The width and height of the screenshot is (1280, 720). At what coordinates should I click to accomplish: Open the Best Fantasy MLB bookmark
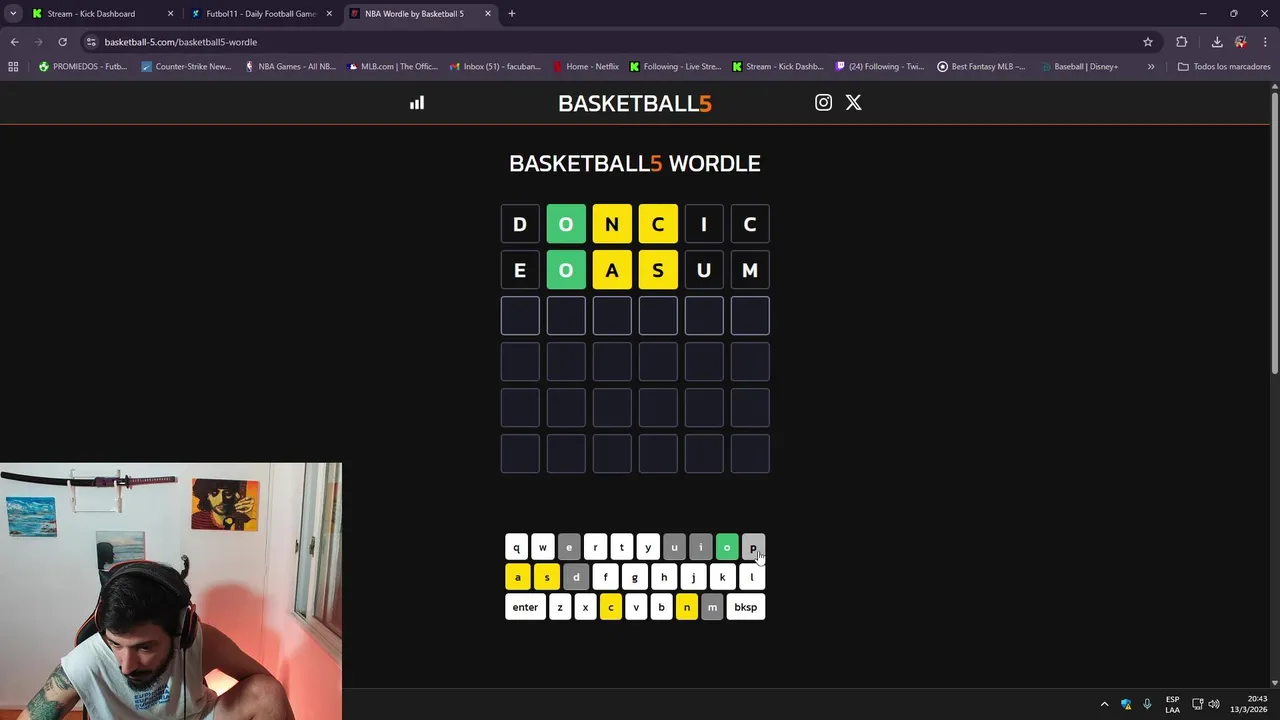(x=981, y=67)
